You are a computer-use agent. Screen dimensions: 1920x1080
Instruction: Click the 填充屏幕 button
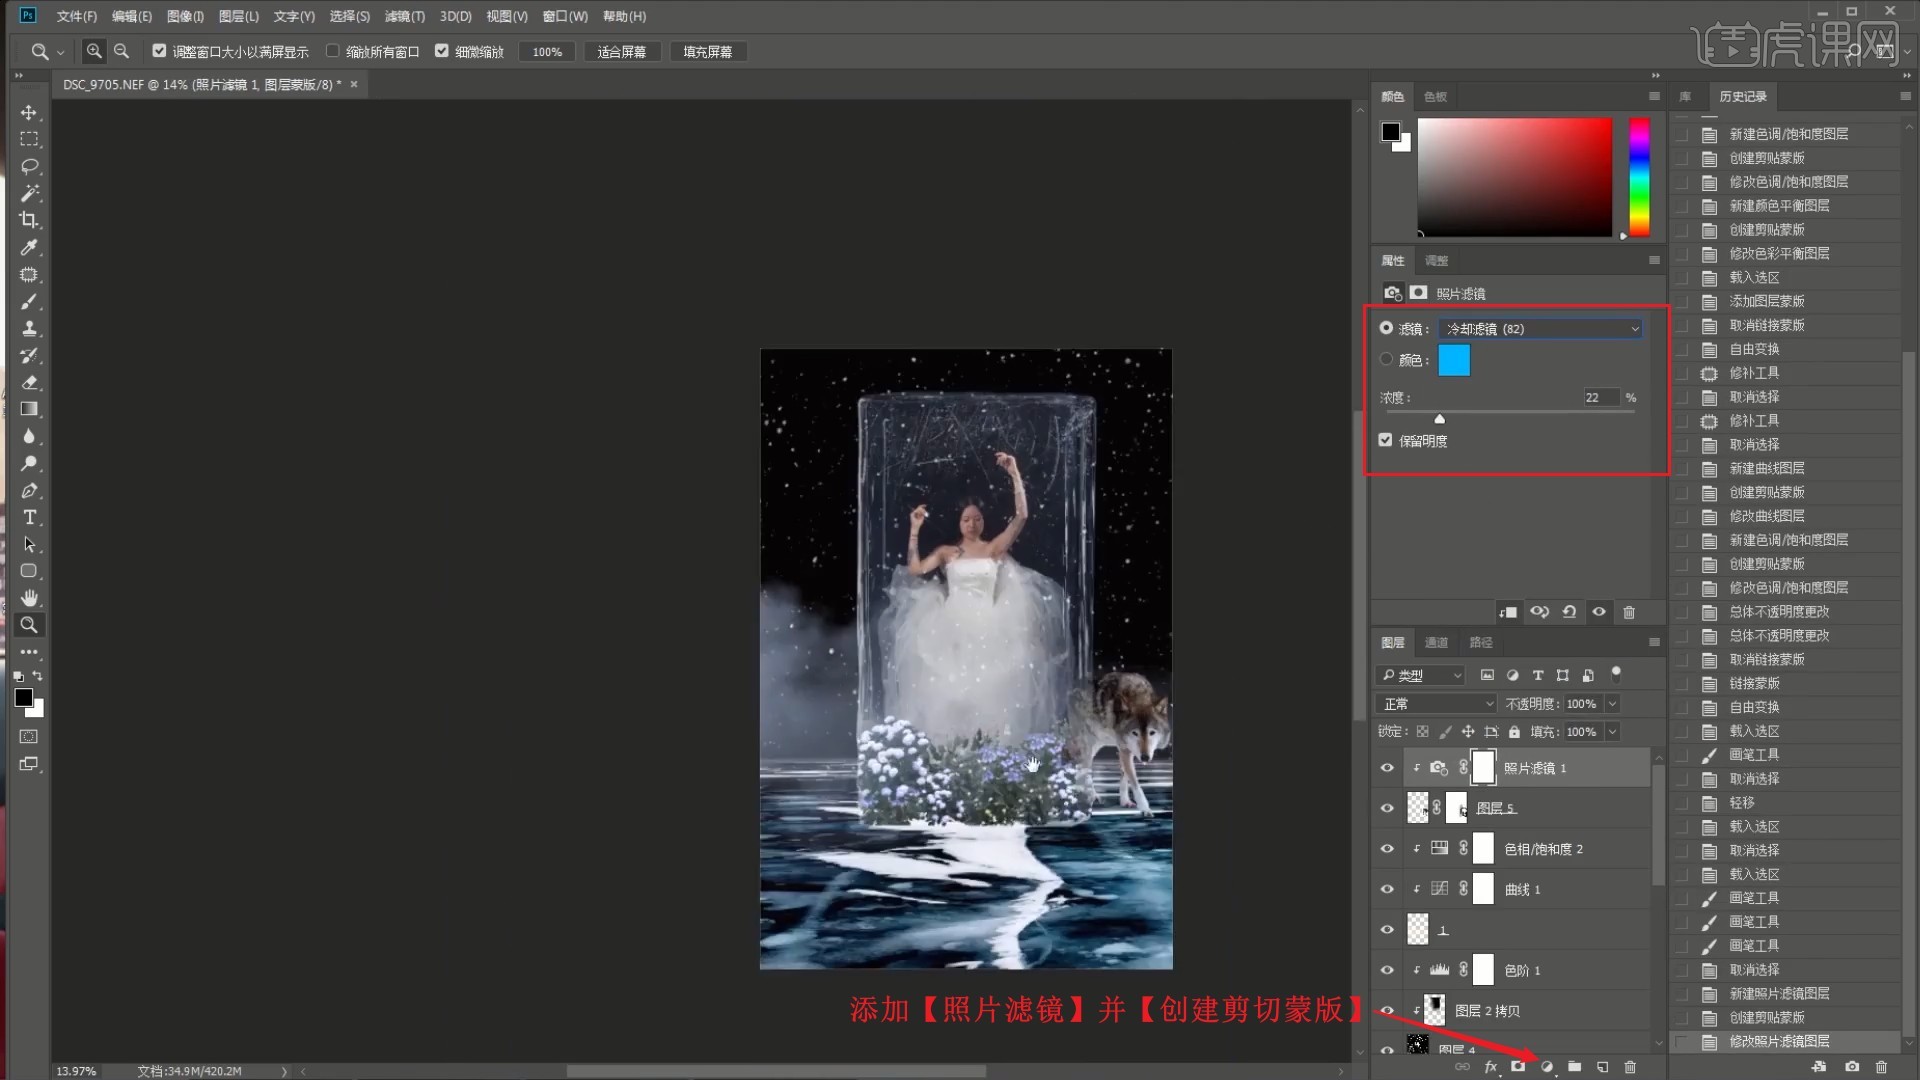coord(707,52)
